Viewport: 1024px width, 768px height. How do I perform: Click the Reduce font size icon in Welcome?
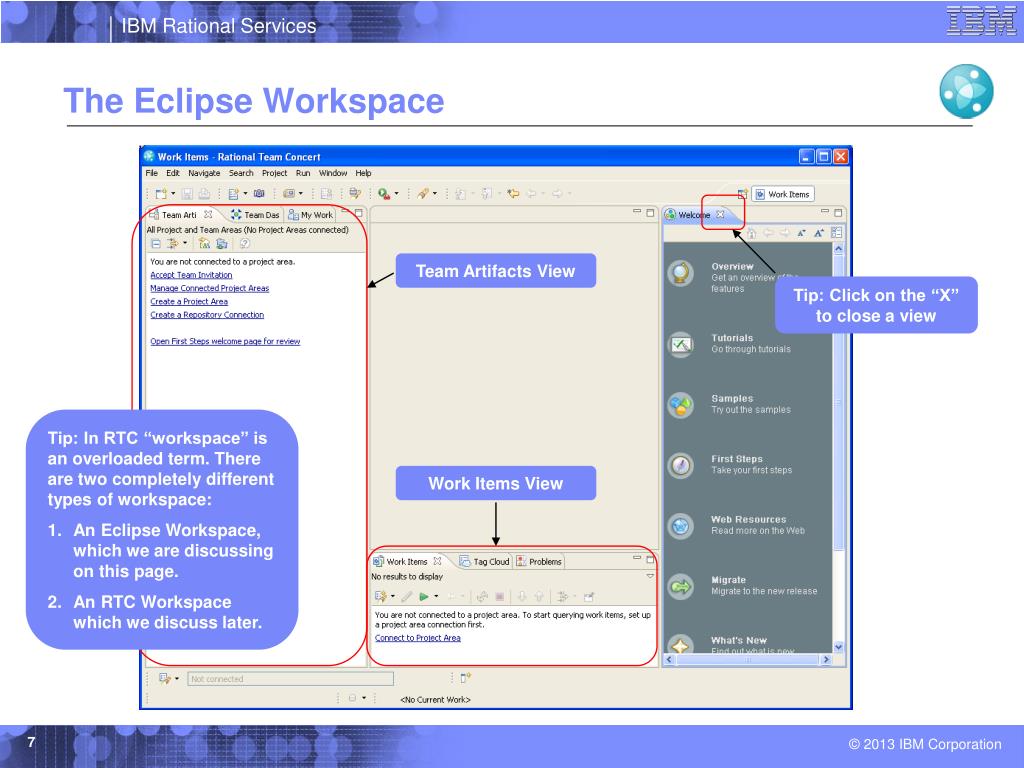(801, 232)
